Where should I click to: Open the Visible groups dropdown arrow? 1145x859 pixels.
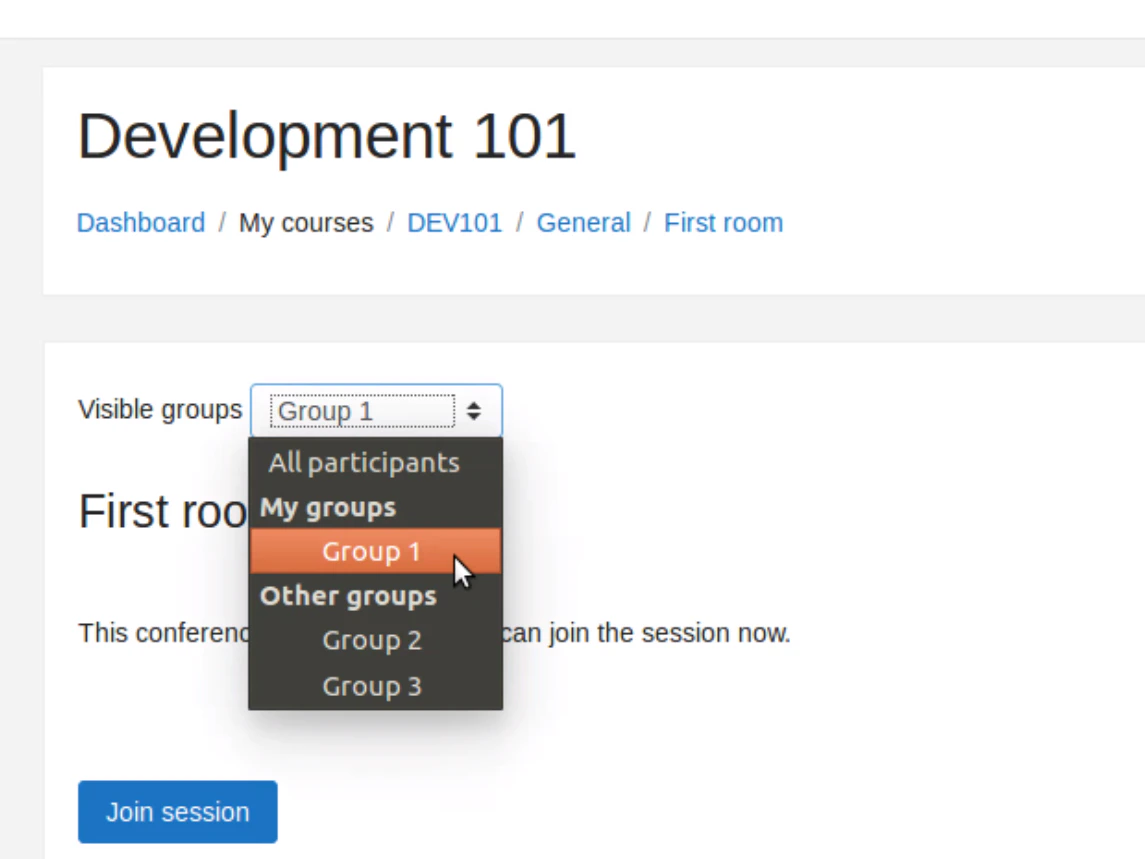[x=474, y=410]
